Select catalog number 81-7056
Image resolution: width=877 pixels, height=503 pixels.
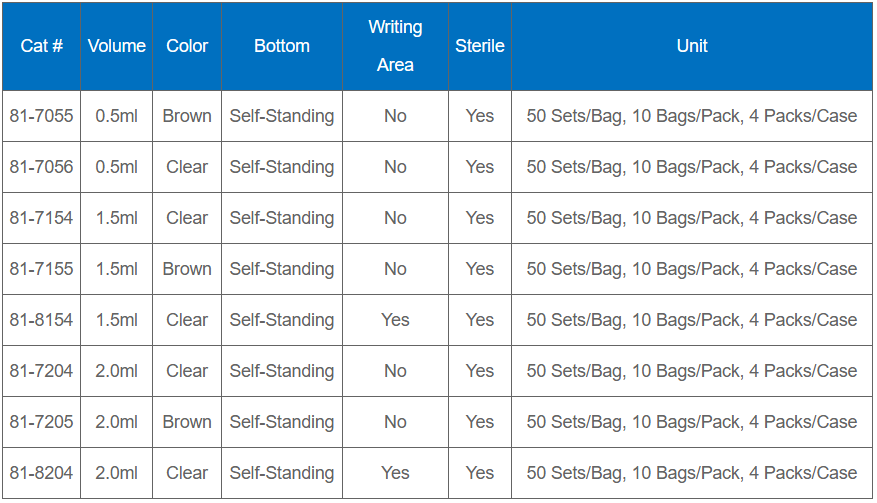41,167
